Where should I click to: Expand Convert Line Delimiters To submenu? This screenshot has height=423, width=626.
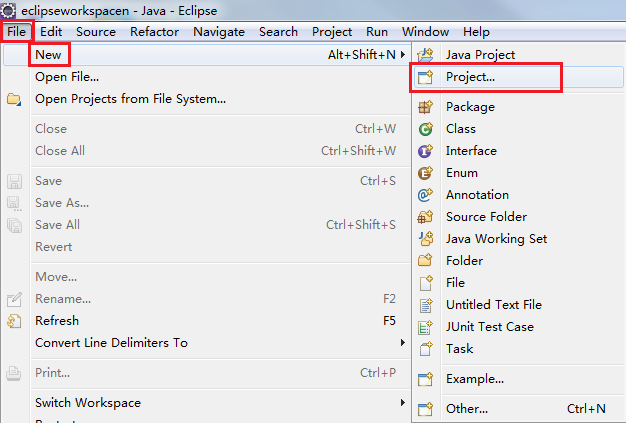pos(403,343)
